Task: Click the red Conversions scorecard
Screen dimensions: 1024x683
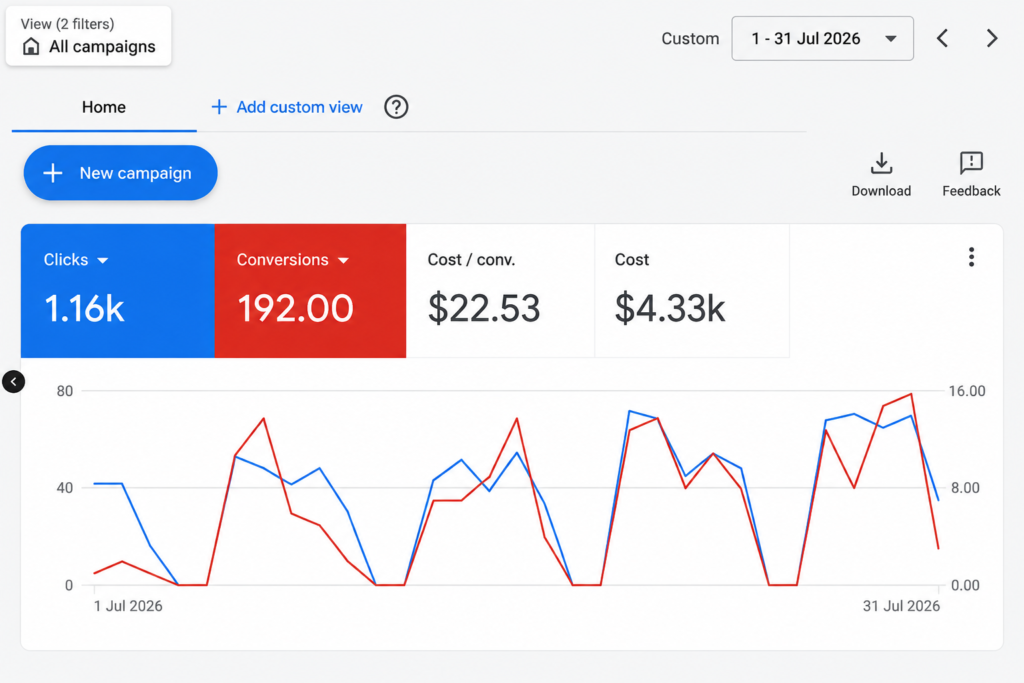Action: coord(310,291)
